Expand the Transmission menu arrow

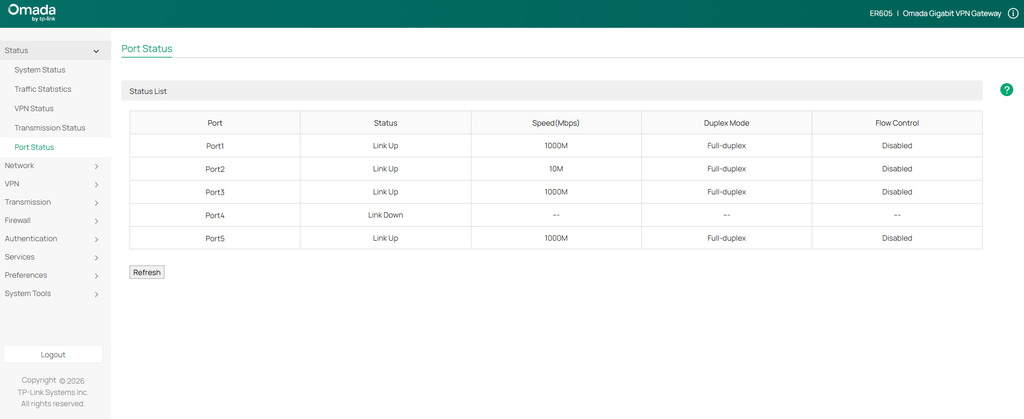pyautogui.click(x=97, y=203)
